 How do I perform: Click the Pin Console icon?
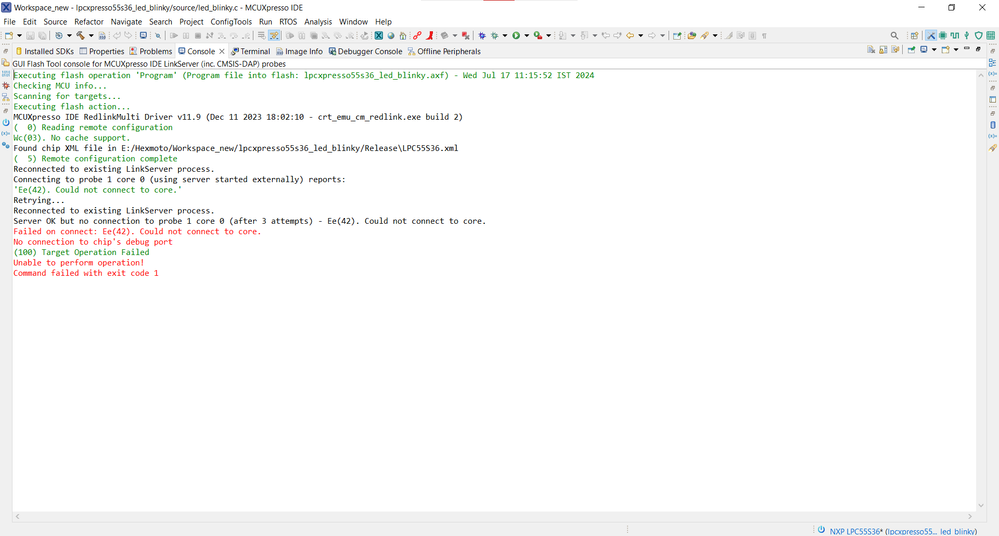[911, 50]
